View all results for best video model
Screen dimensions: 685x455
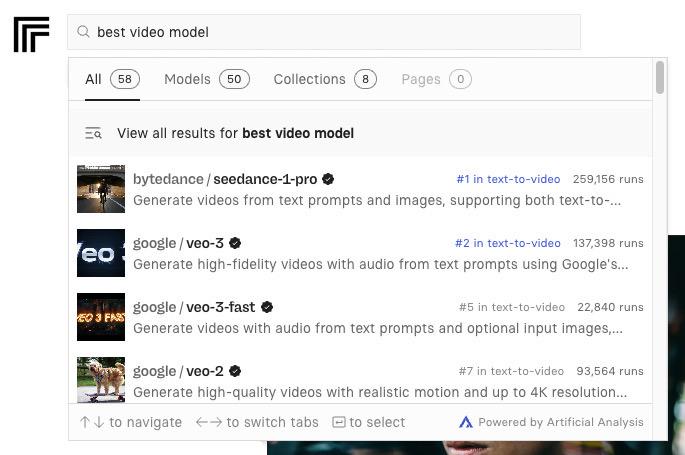(x=360, y=133)
